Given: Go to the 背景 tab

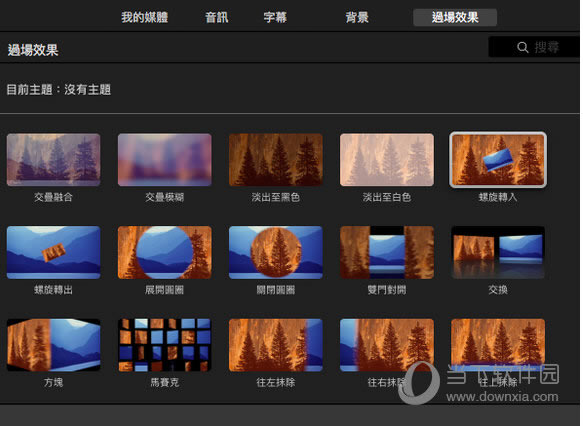Looking at the screenshot, I should click(x=357, y=17).
